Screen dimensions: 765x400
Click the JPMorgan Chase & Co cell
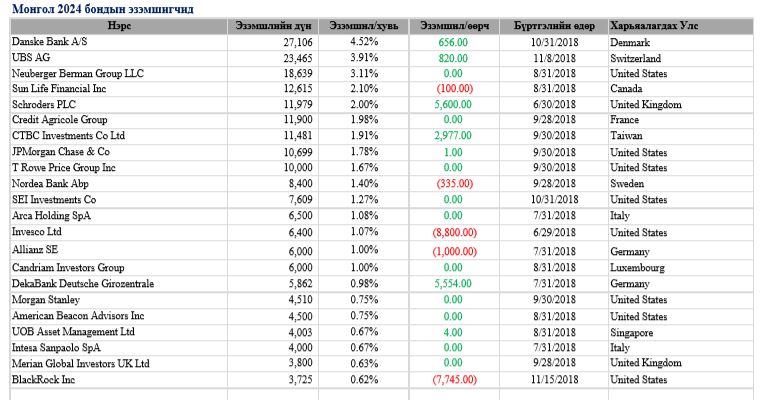(x=59, y=152)
